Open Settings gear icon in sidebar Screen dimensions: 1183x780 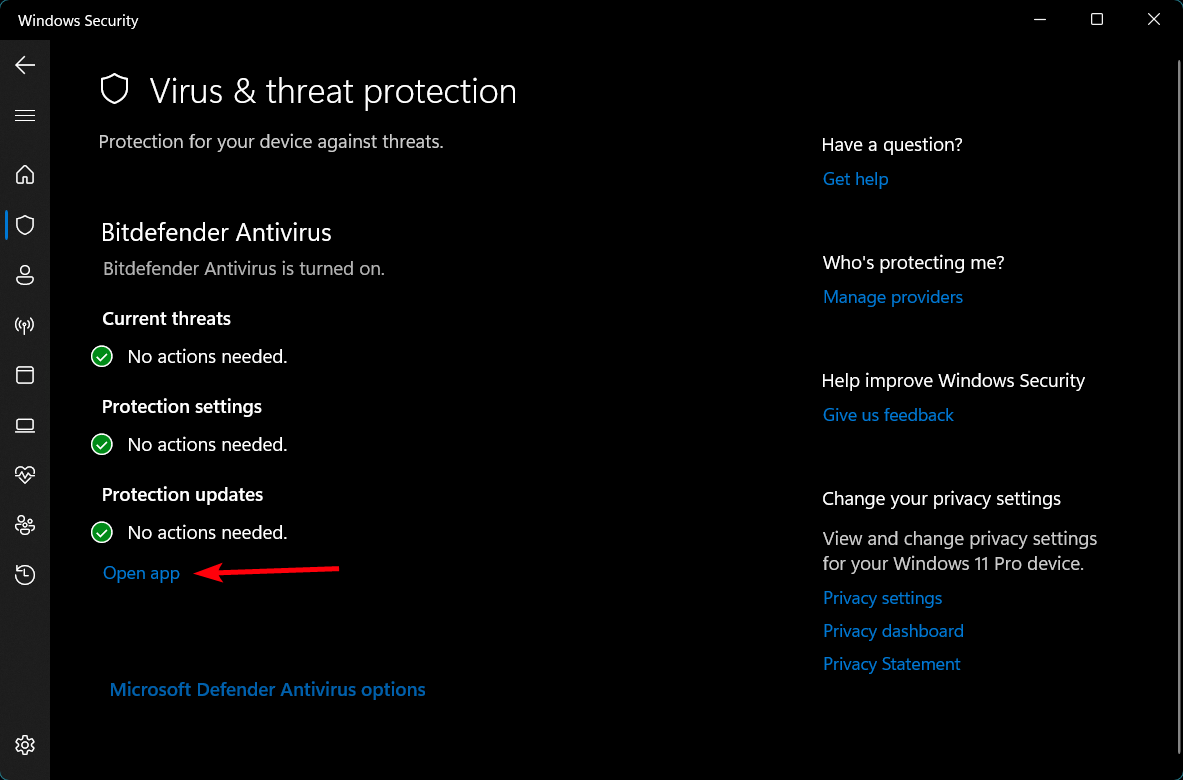[x=25, y=745]
